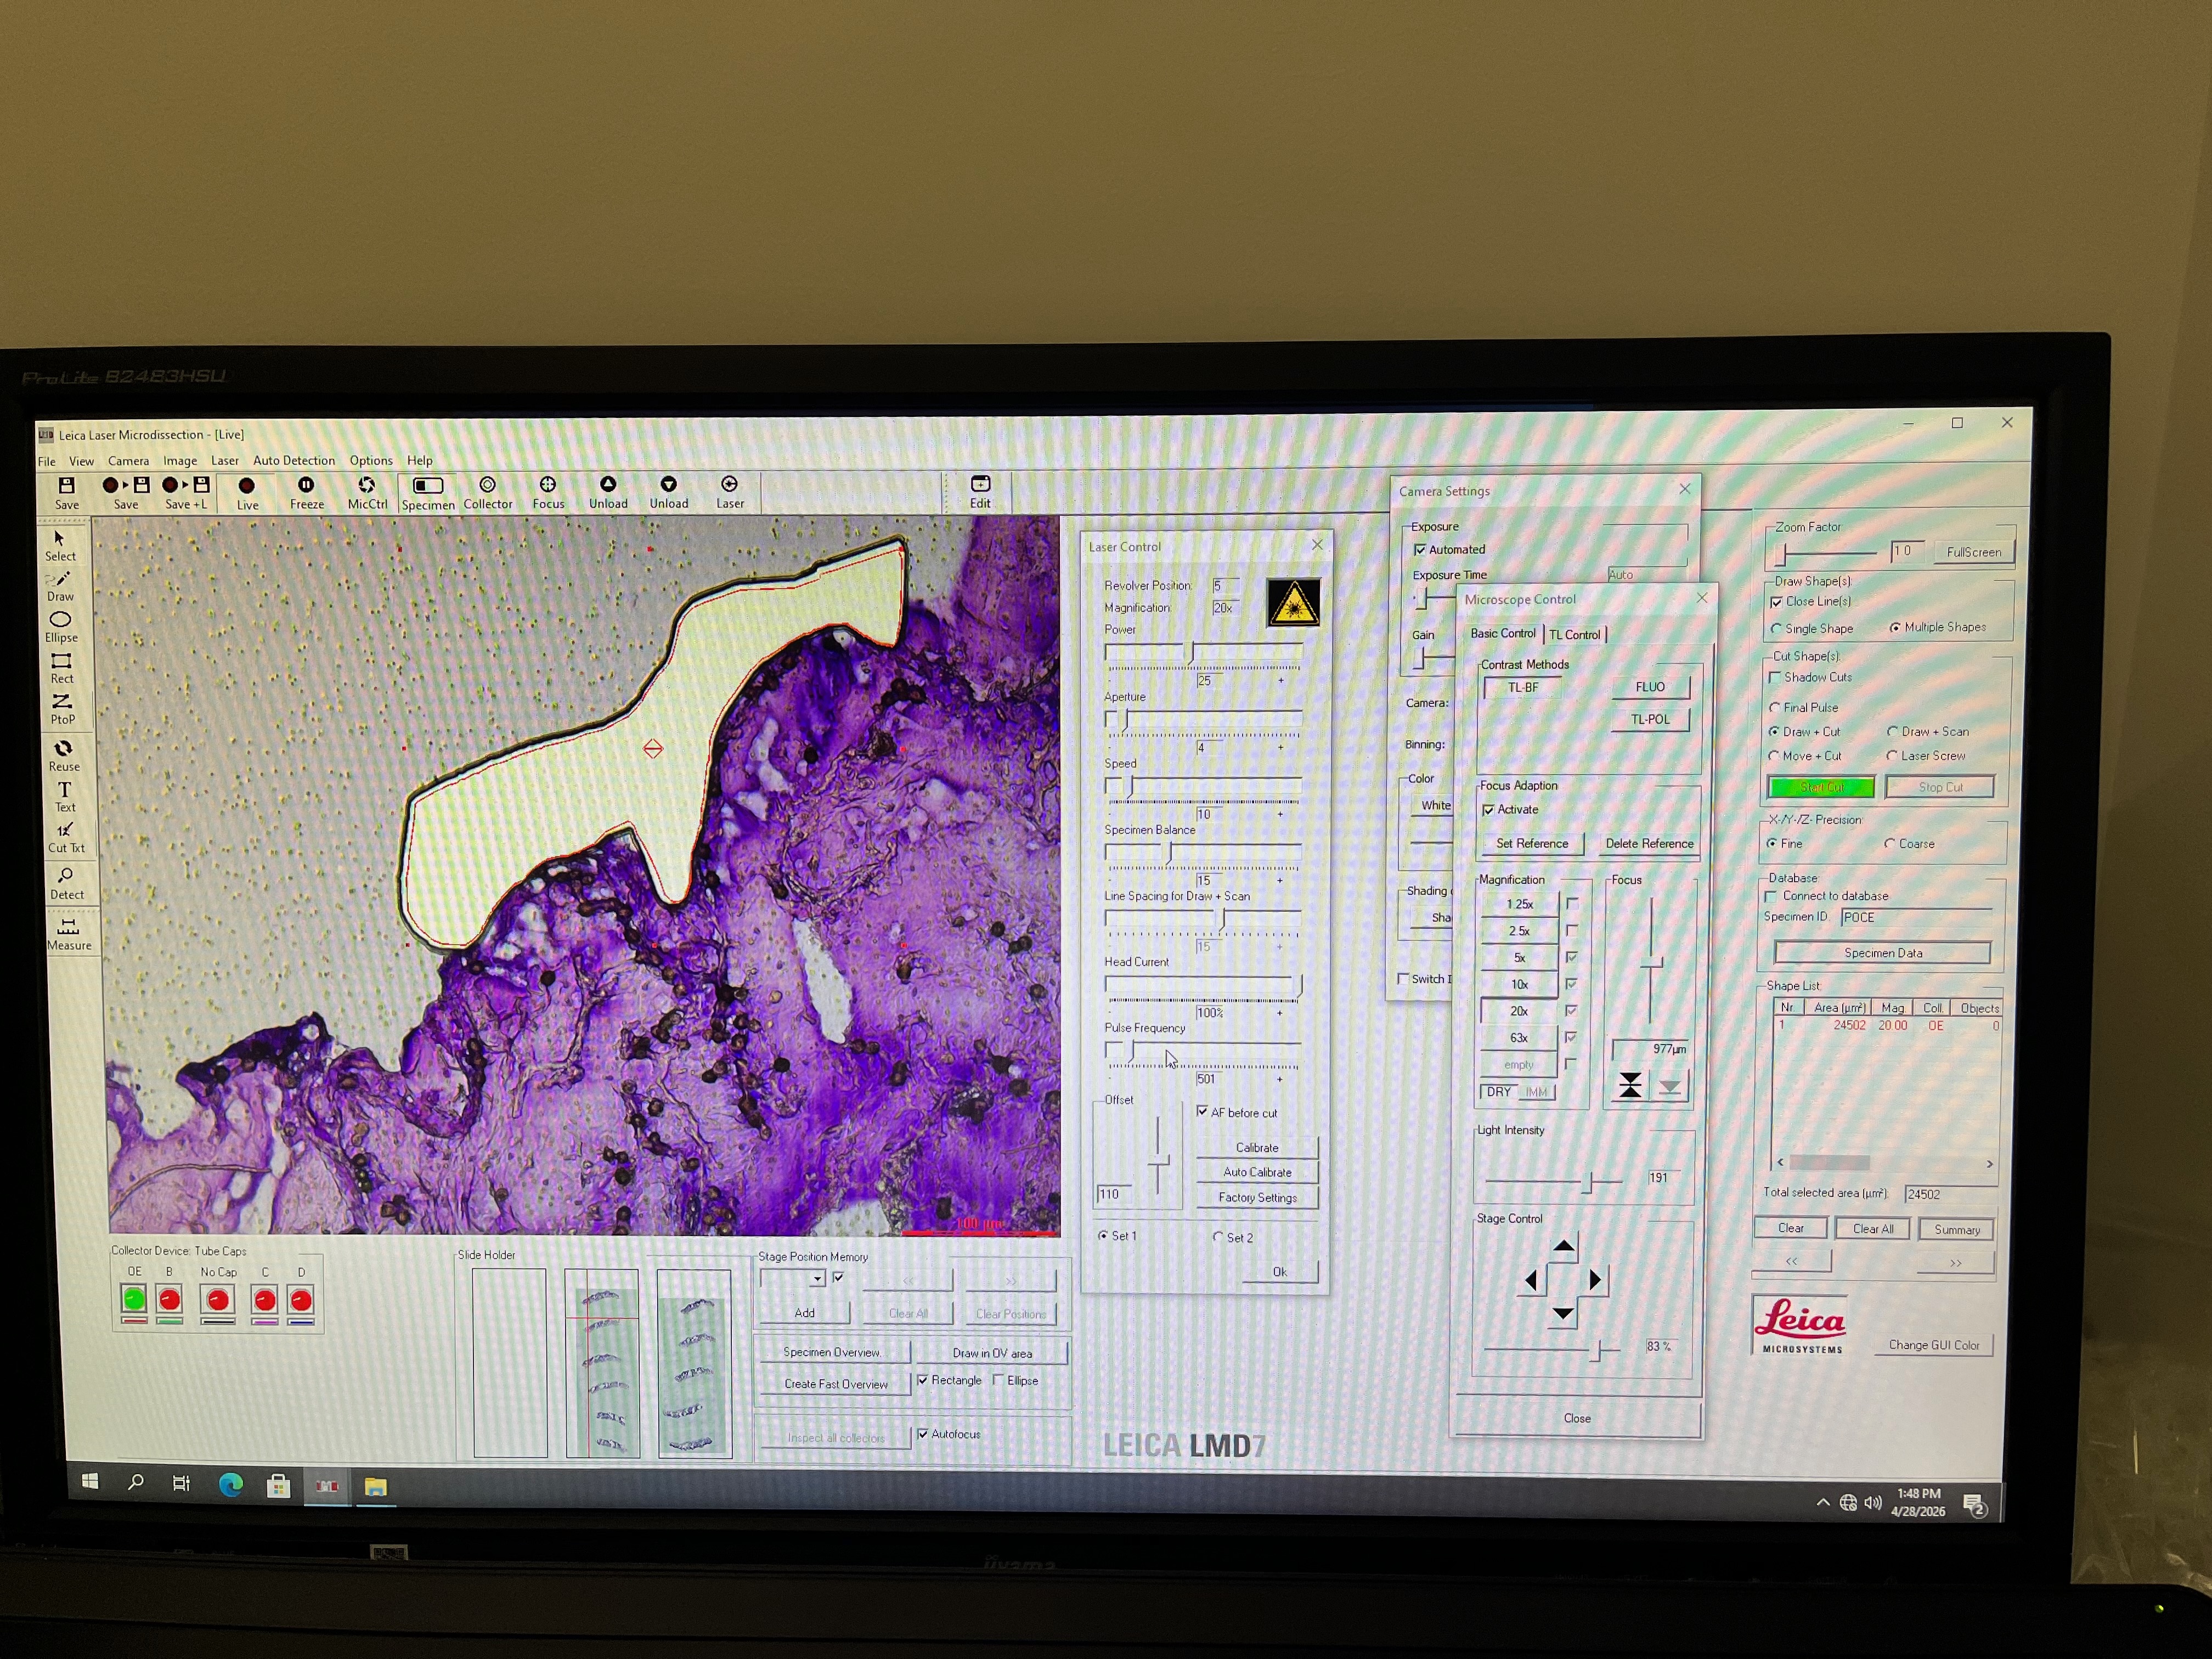The image size is (2212, 1659).
Task: Click the Set Reference button
Action: [1532, 844]
